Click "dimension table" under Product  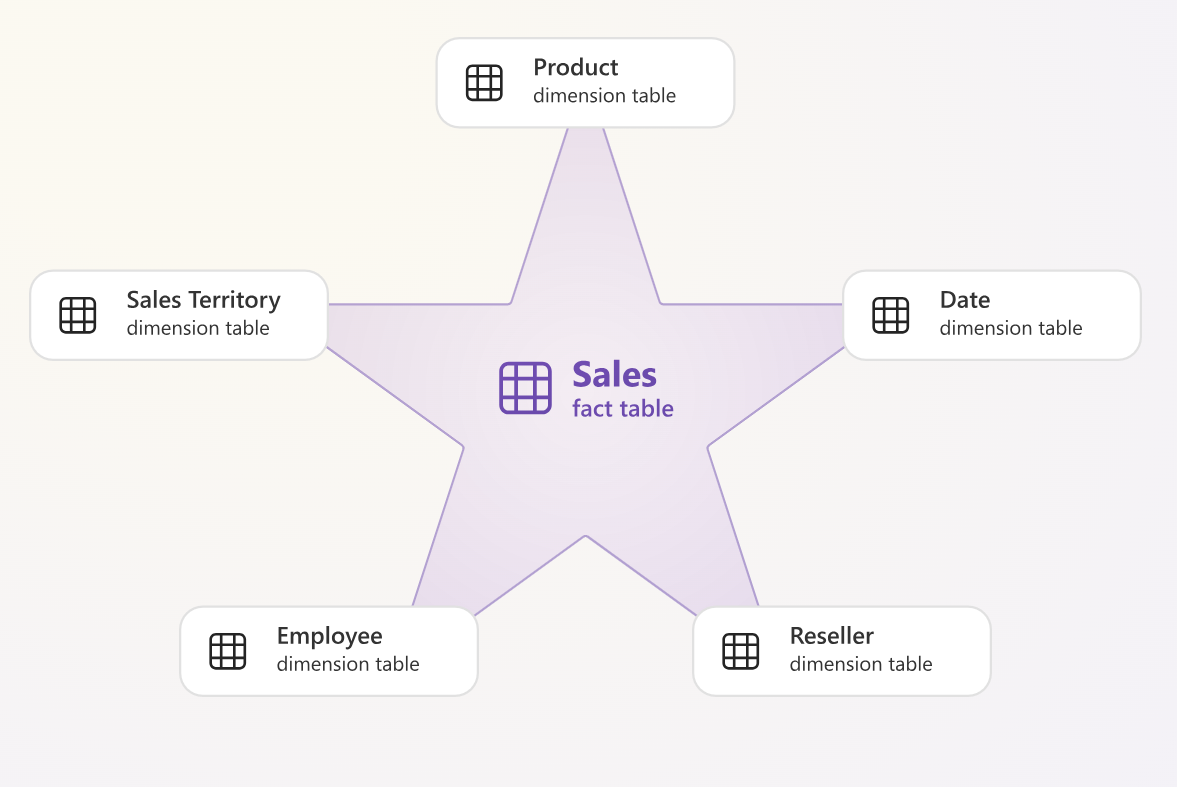(604, 96)
